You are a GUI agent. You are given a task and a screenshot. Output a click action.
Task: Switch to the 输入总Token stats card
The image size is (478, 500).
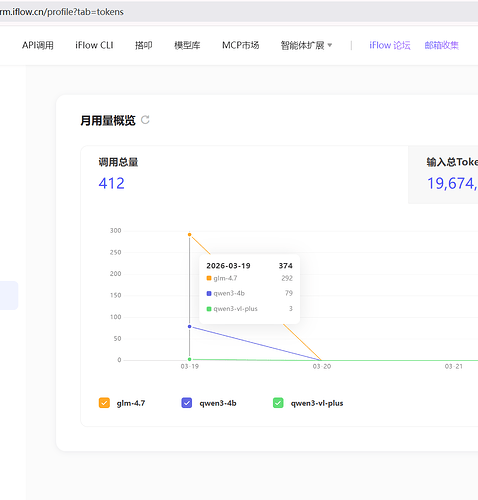(443, 175)
